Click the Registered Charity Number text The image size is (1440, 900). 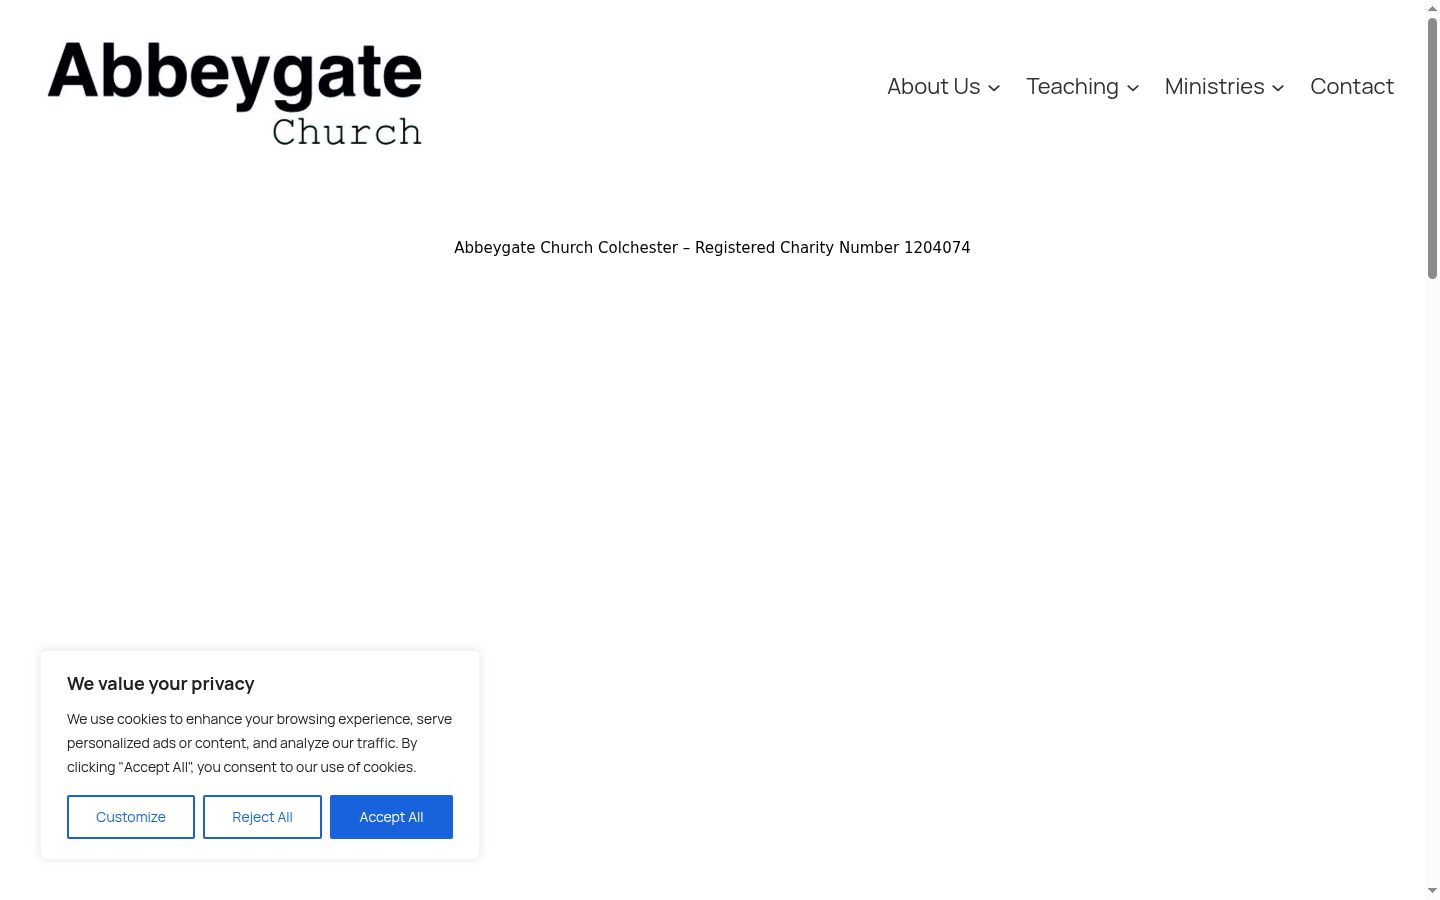(712, 248)
